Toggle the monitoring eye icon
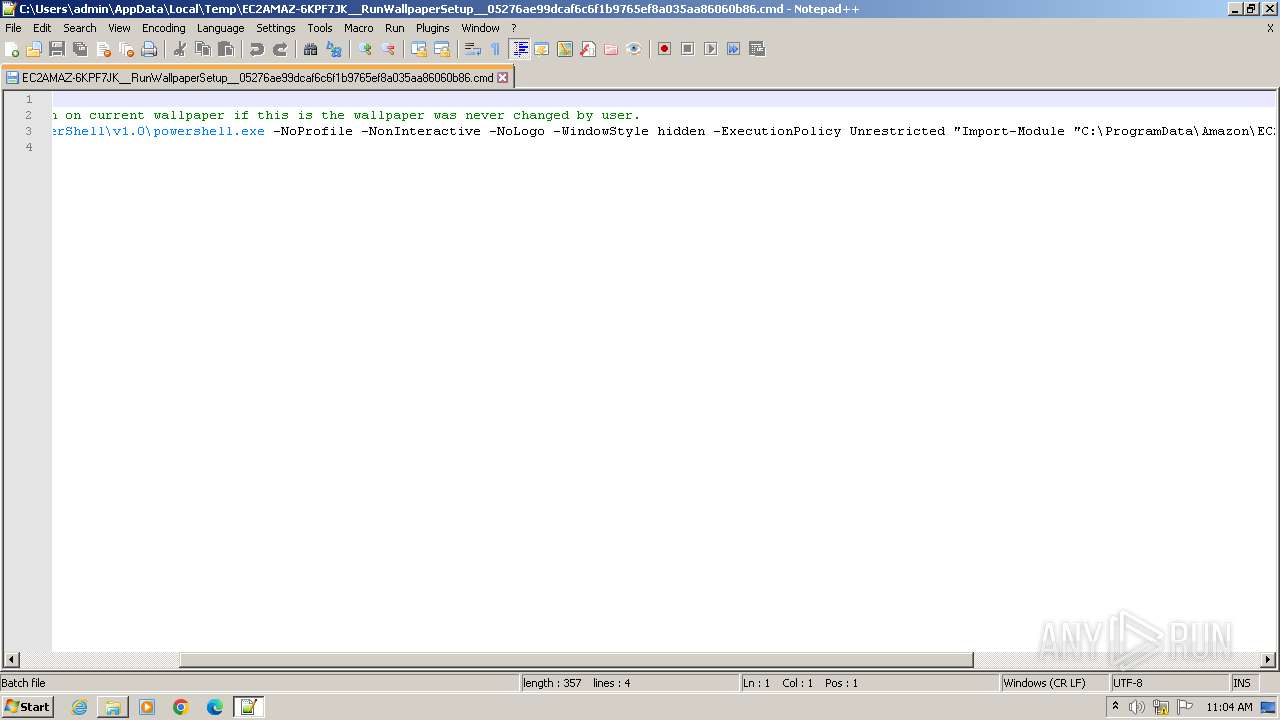Image resolution: width=1280 pixels, height=720 pixels. click(x=634, y=49)
